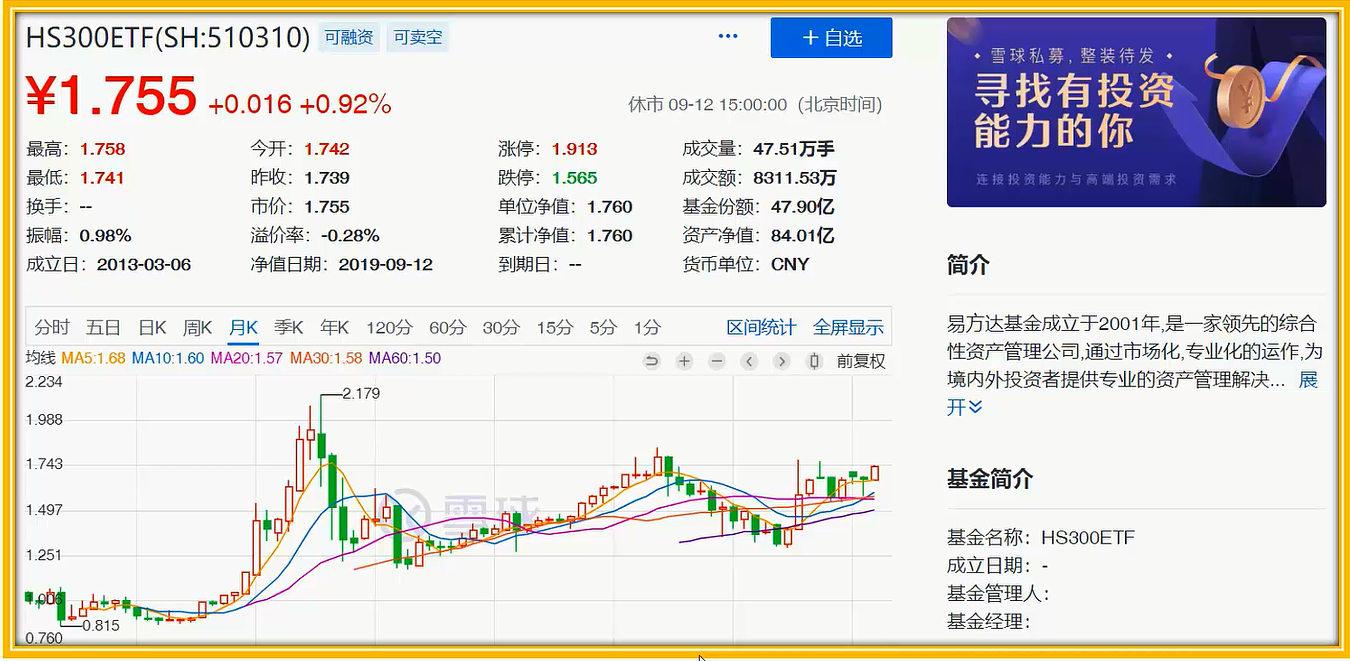Click the 今开 value 1.742
This screenshot has height=661, width=1350.
click(327, 149)
